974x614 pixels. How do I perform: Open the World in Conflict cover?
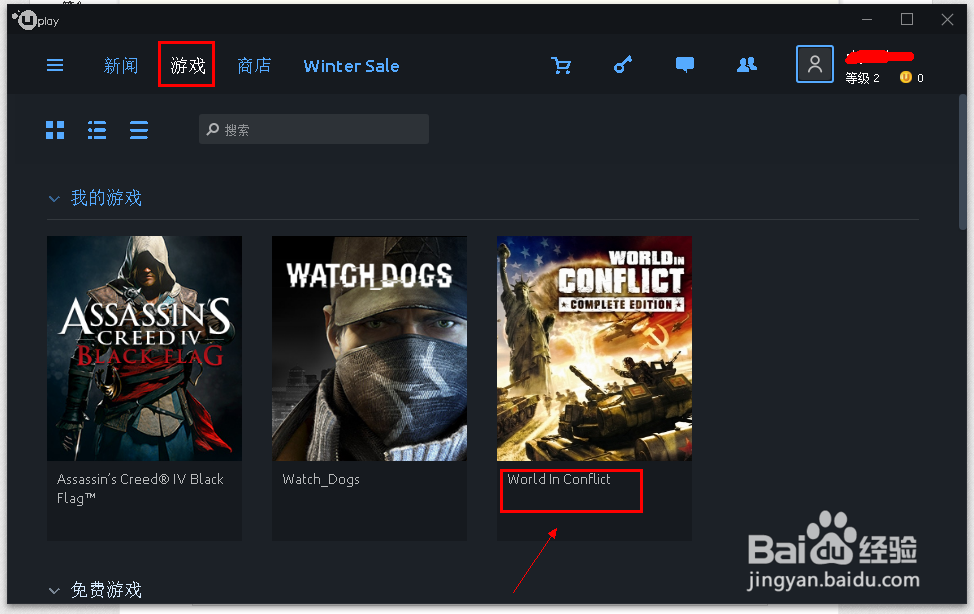coord(594,348)
